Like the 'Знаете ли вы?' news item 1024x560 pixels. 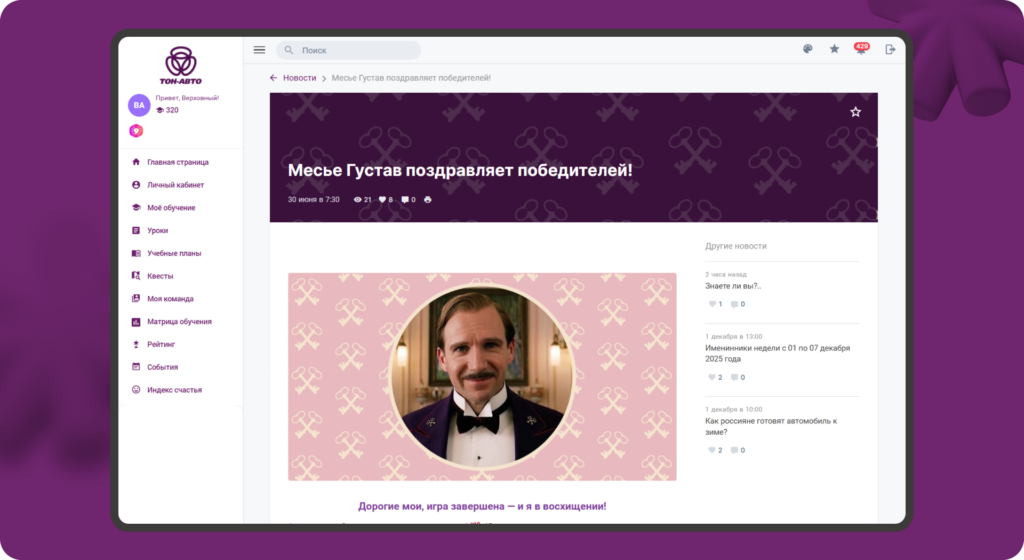[712, 304]
